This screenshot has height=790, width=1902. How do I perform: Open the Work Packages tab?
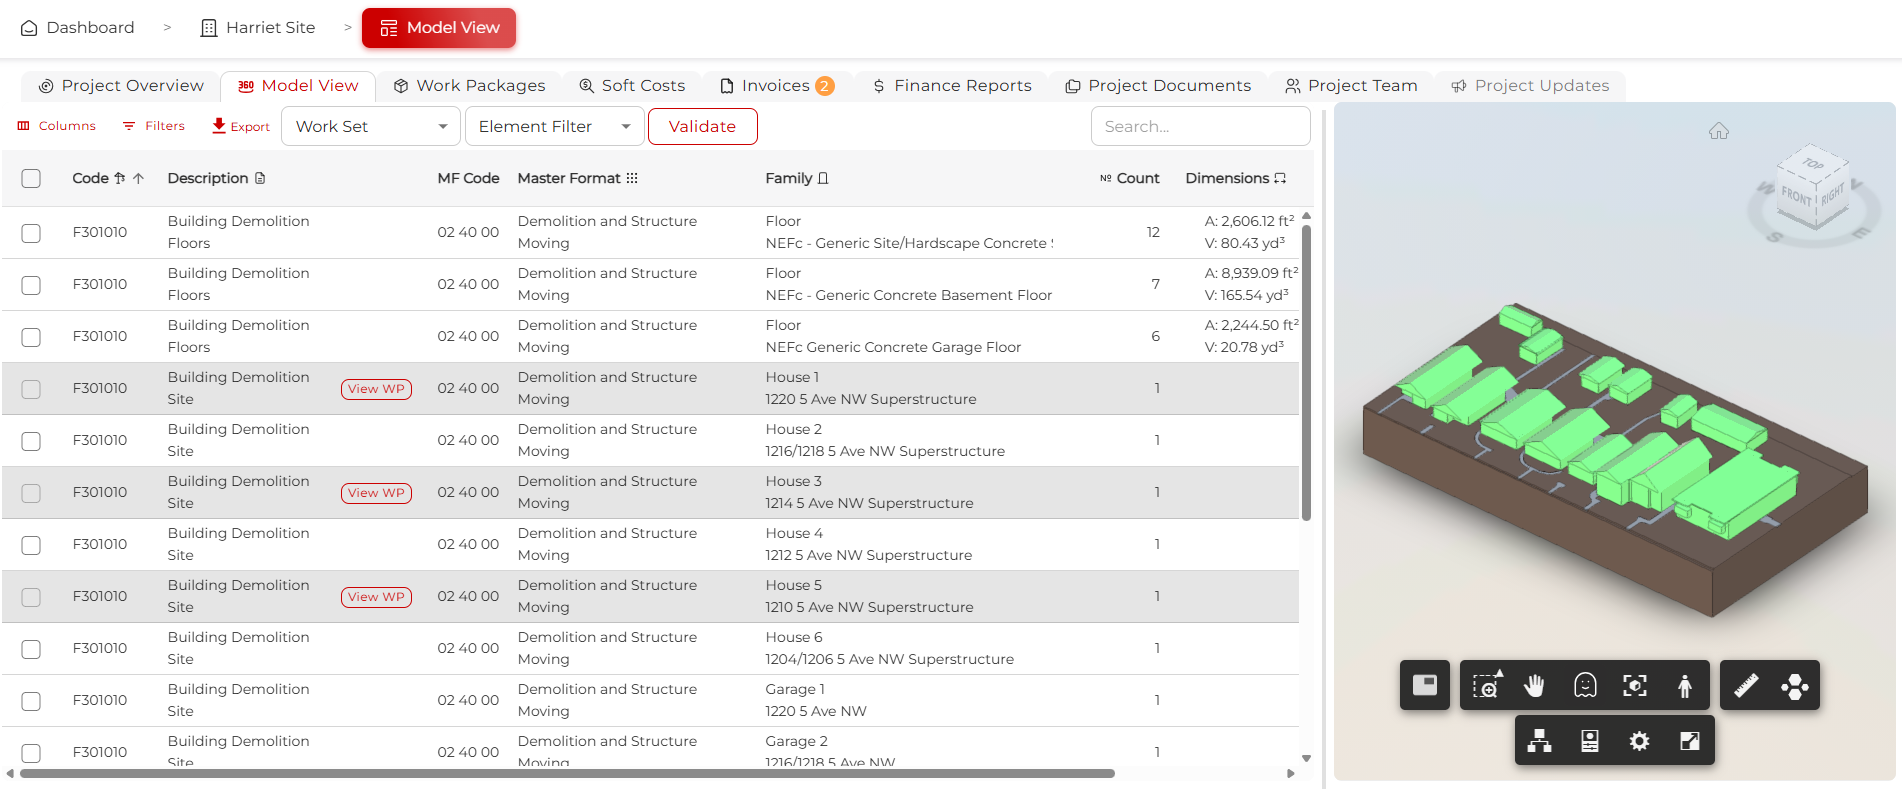[x=469, y=86]
